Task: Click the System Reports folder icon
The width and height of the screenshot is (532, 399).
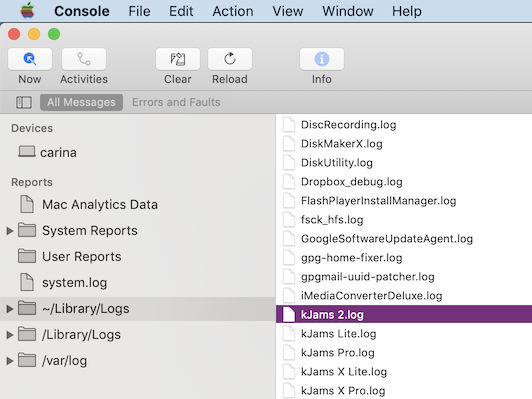Action: coord(27,230)
